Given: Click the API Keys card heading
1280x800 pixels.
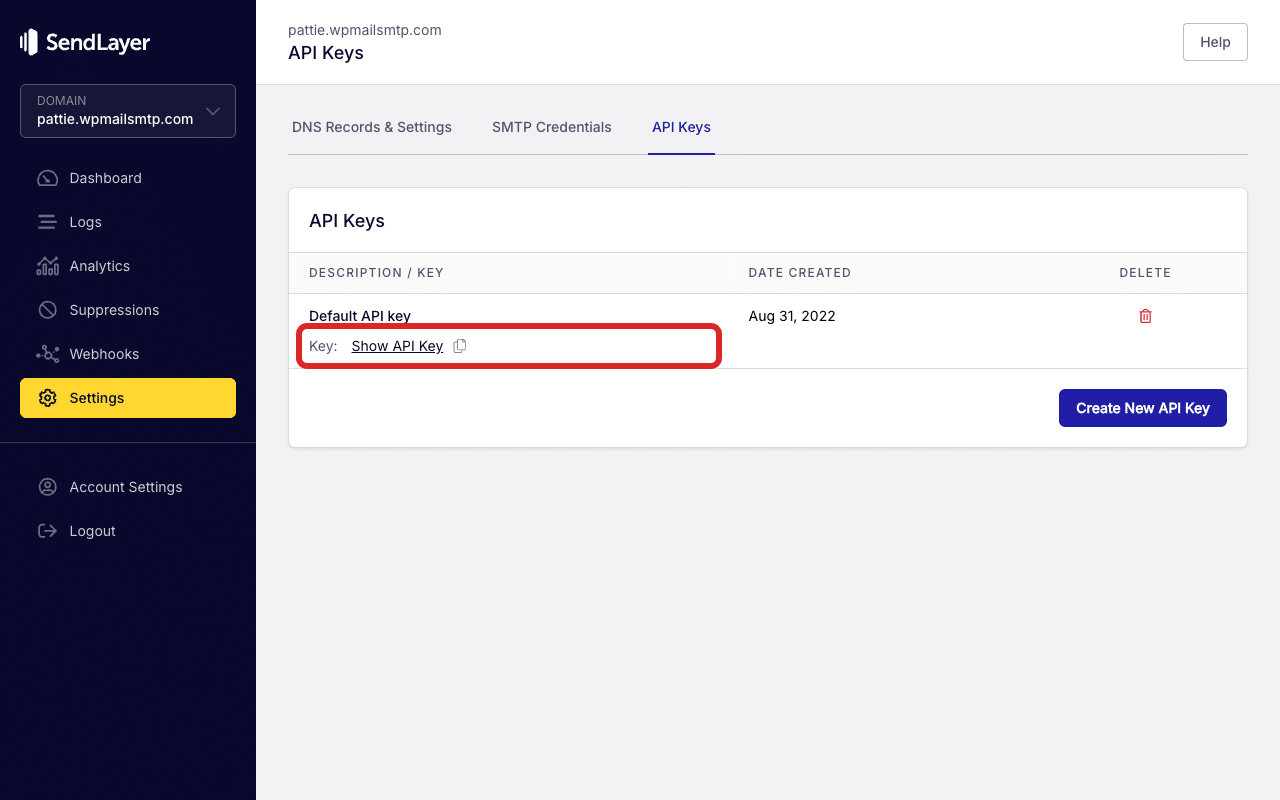Looking at the screenshot, I should [347, 221].
